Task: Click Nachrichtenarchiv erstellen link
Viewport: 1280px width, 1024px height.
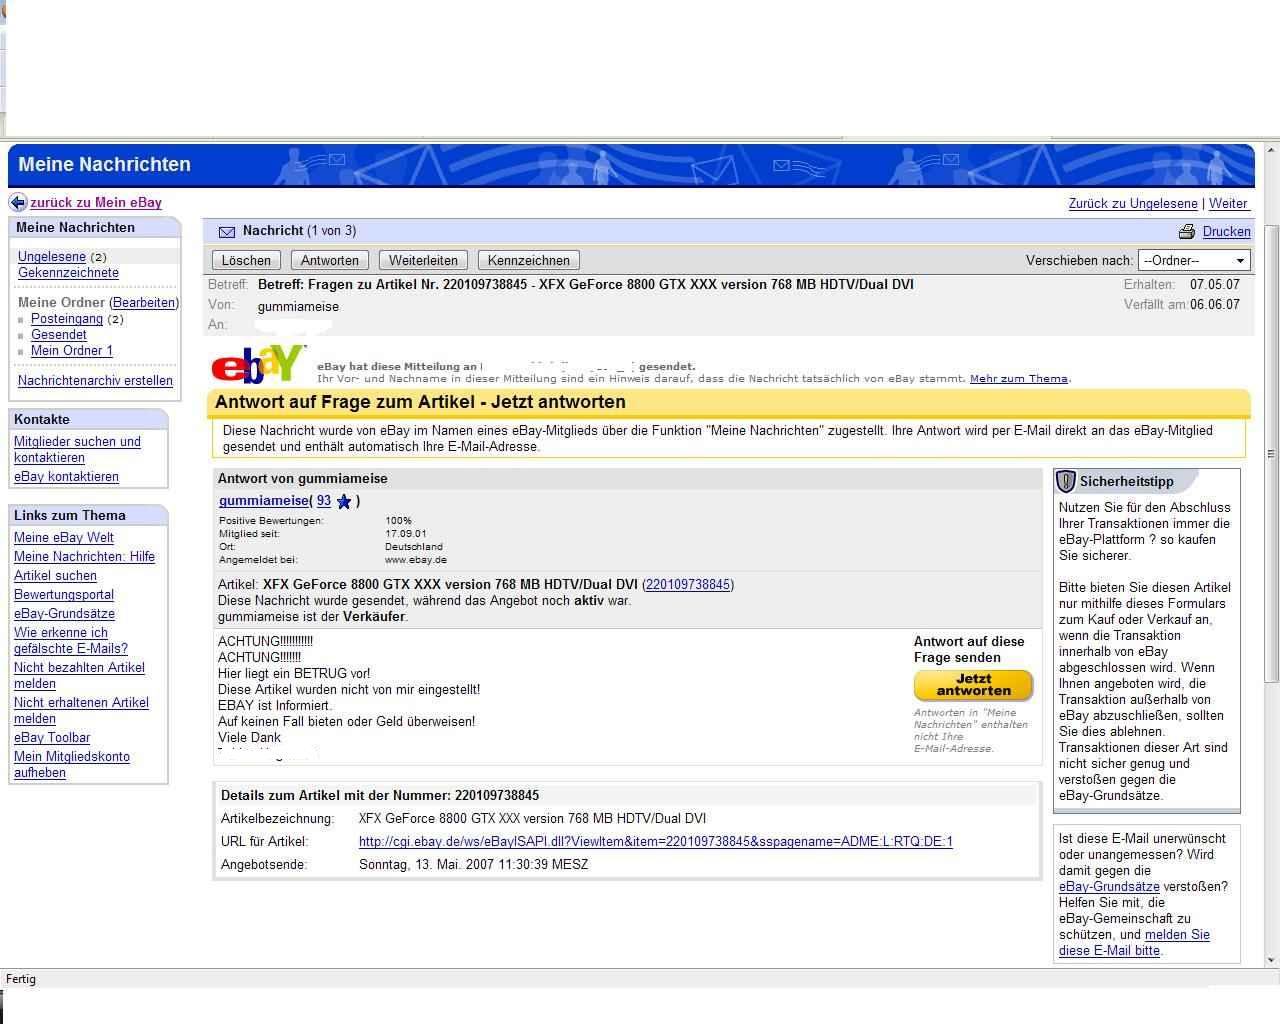Action: click(95, 381)
